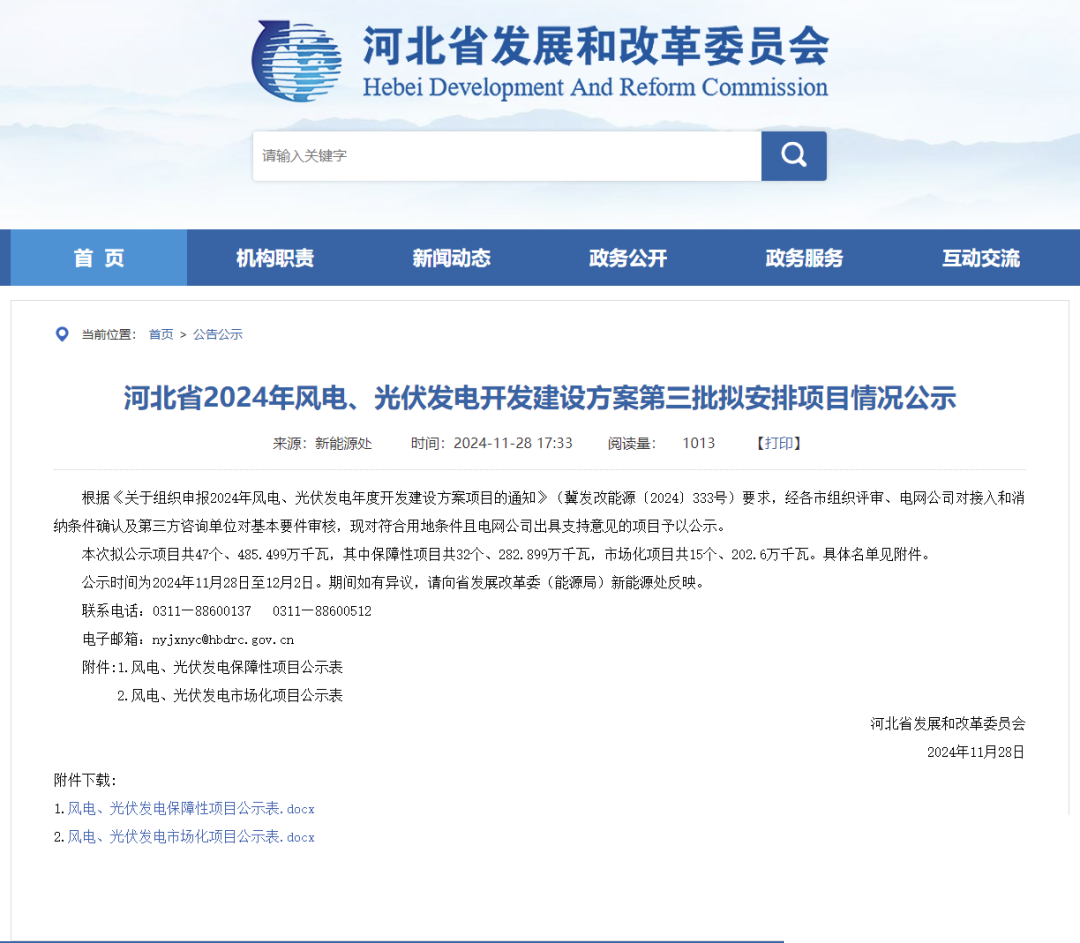
Task: Open the 机构职责 navigation tab
Action: point(275,258)
